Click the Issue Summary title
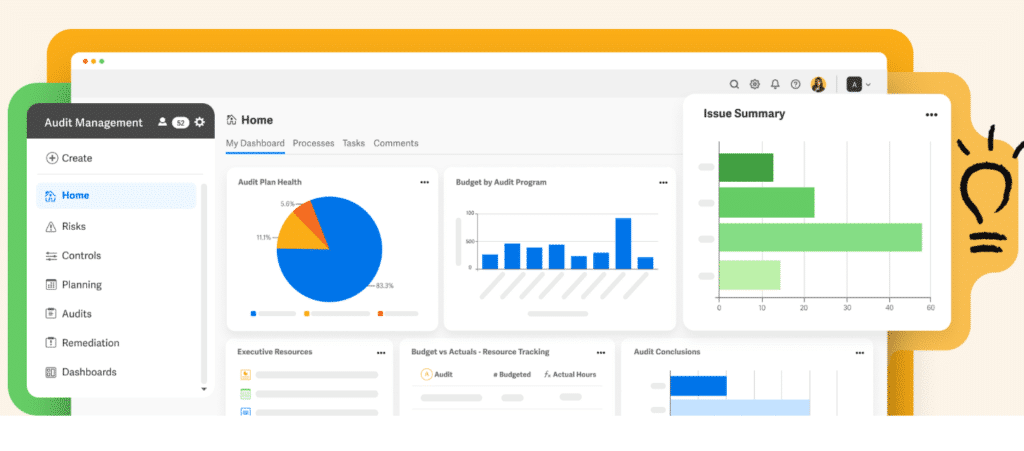Image resolution: width=1024 pixels, height=451 pixels. tap(744, 114)
